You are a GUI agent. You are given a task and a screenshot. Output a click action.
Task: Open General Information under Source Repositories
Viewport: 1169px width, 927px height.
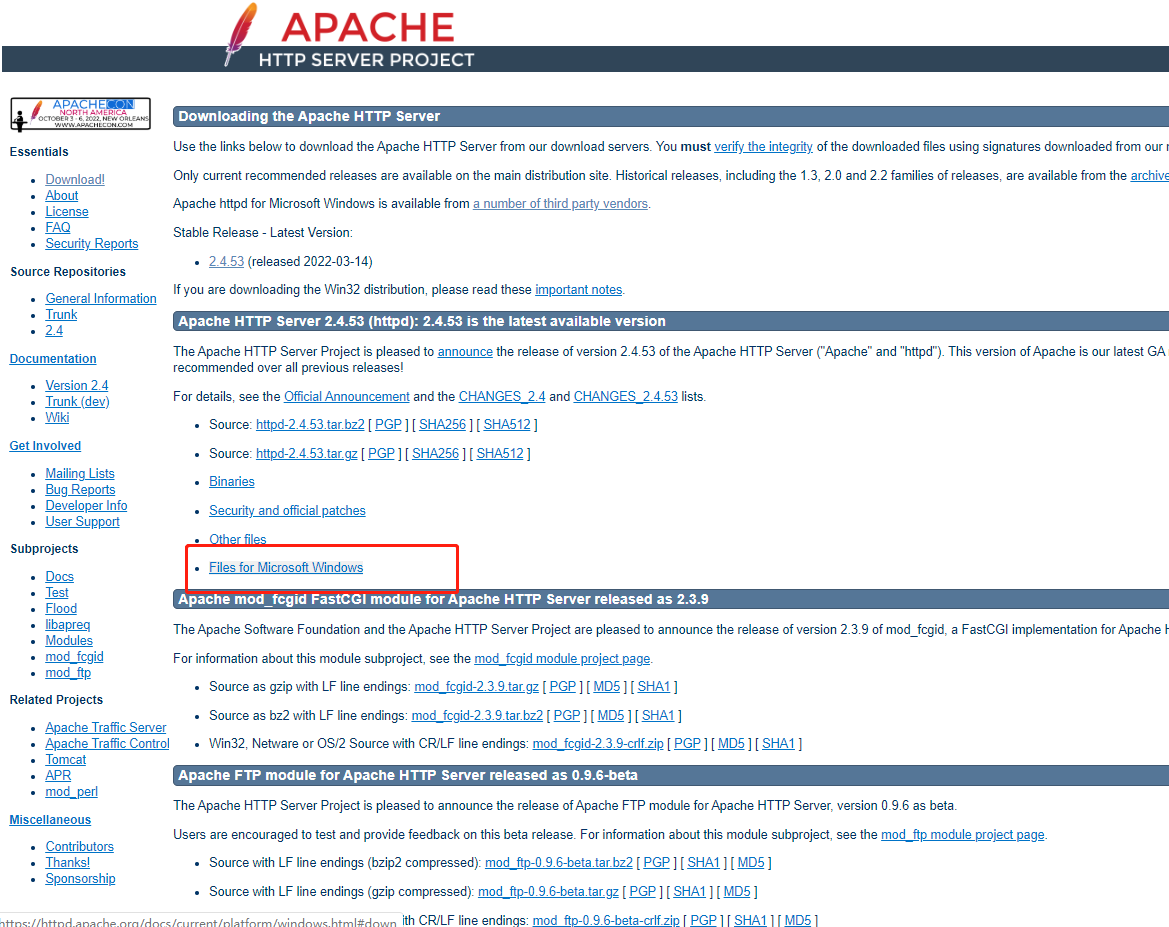coord(101,298)
